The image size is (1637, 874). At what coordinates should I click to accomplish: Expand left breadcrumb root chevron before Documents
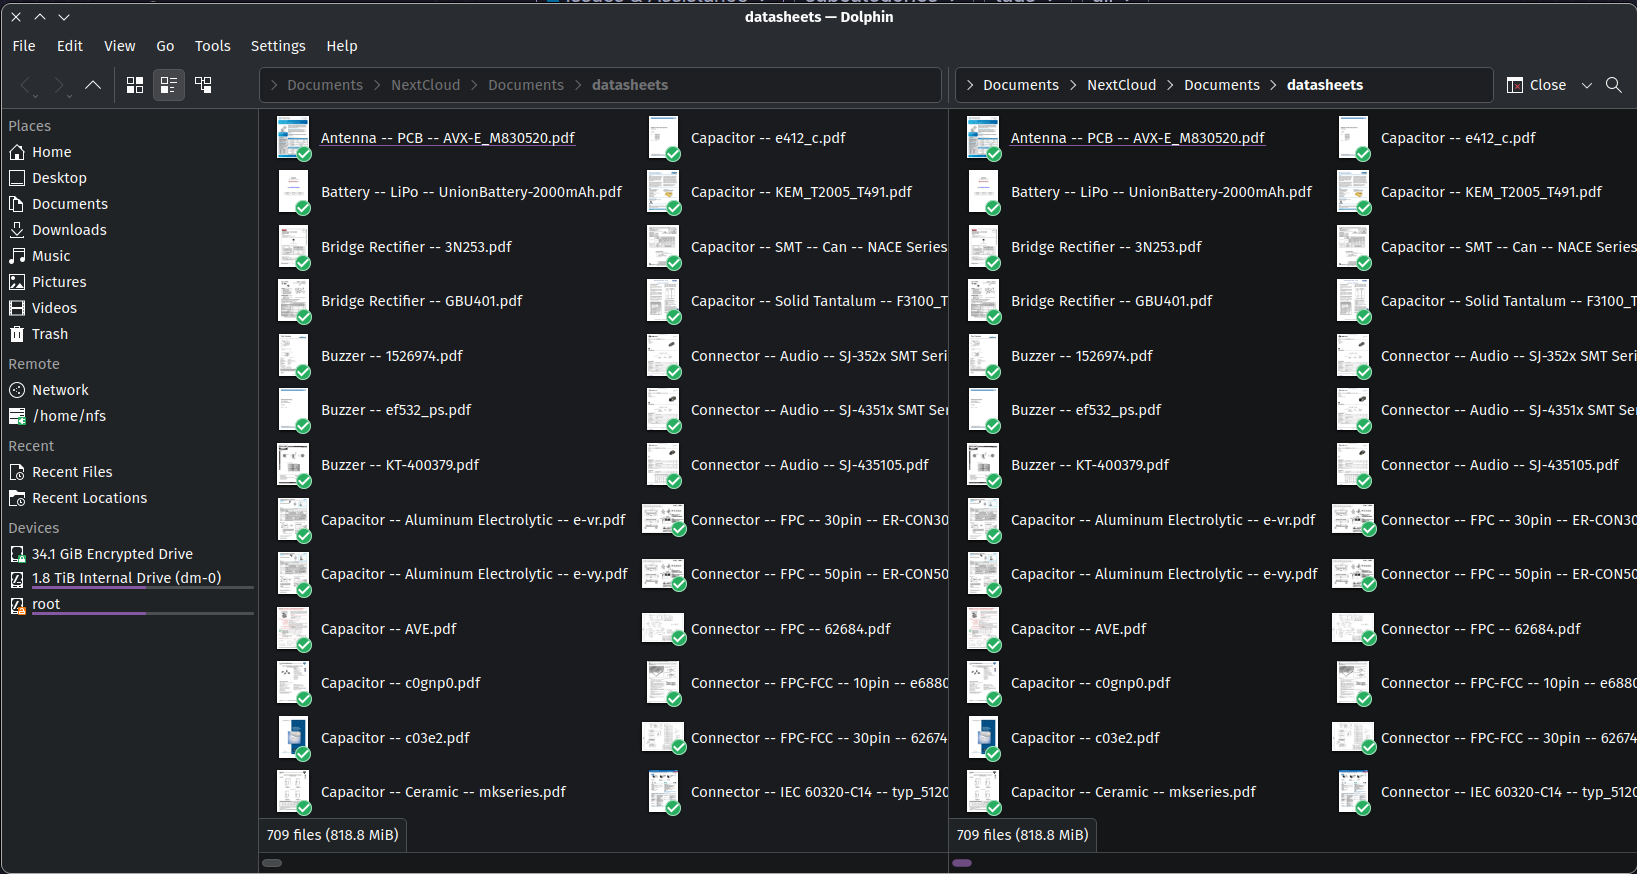pyautogui.click(x=274, y=85)
